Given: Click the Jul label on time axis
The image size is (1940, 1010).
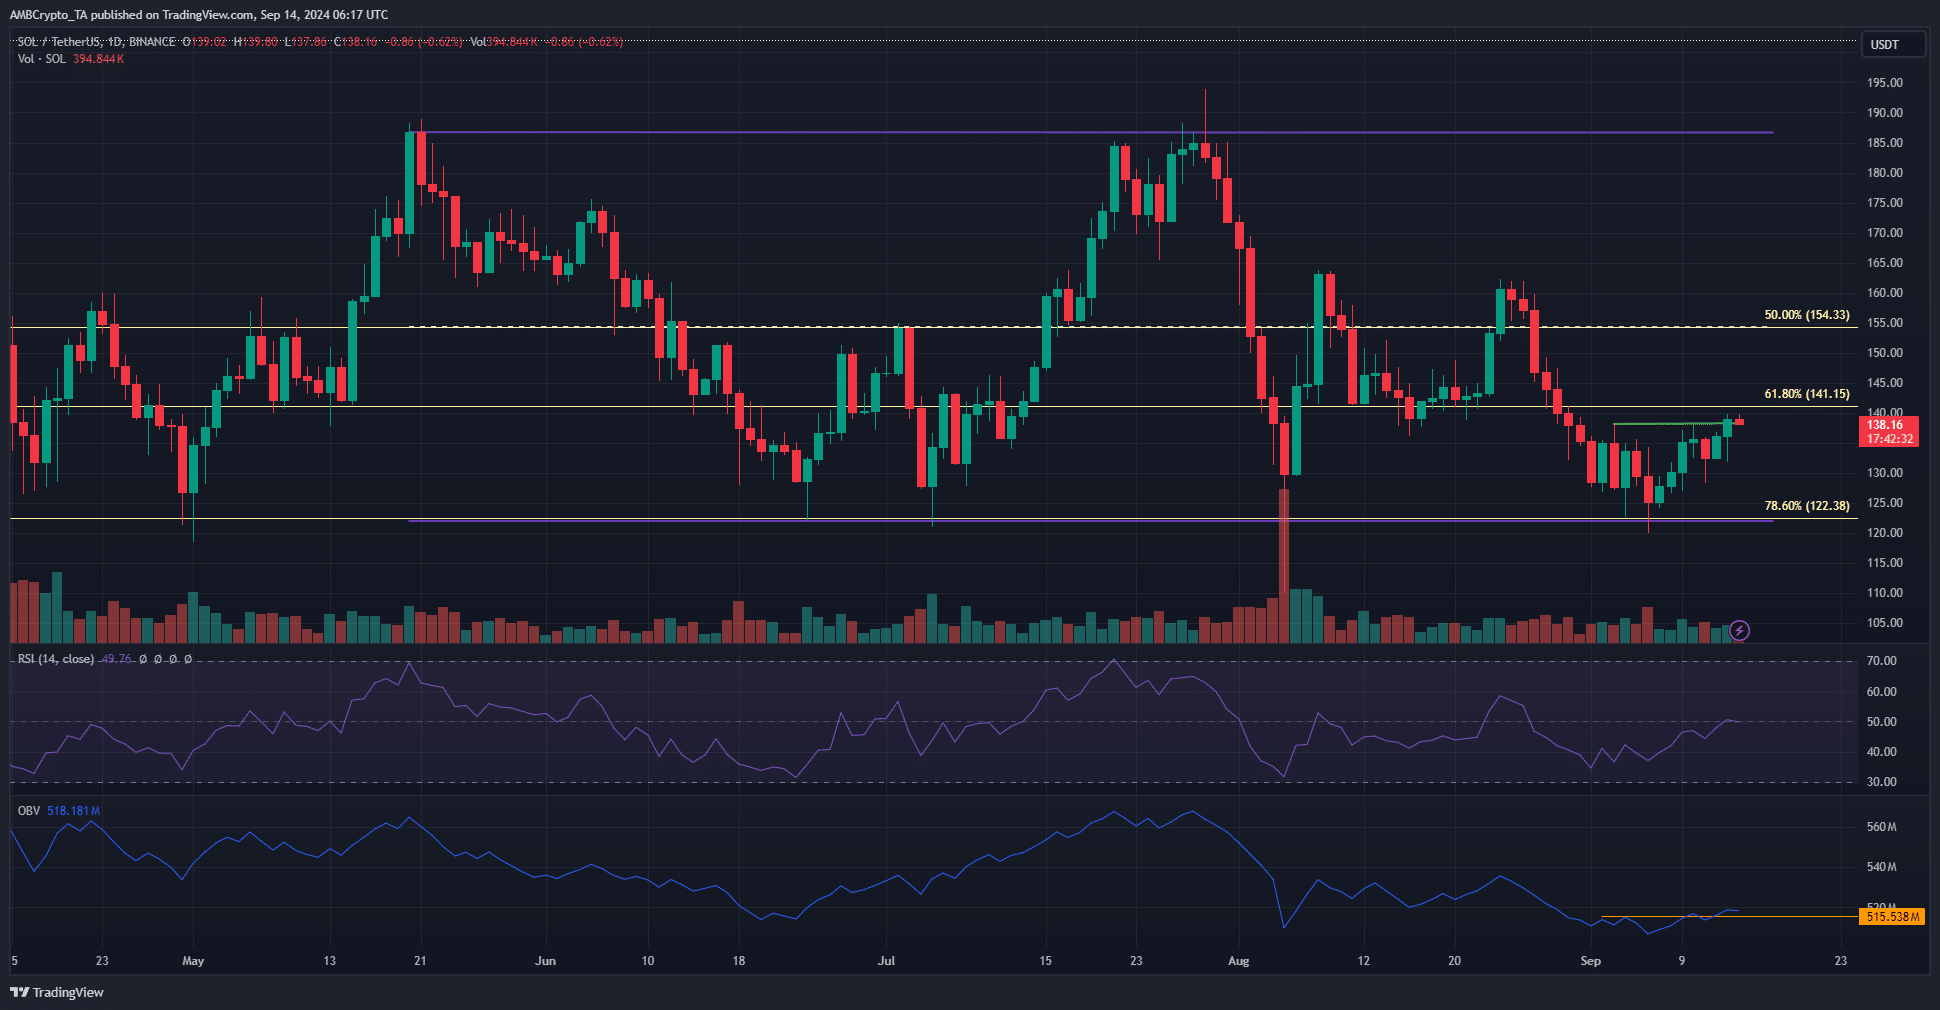Looking at the screenshot, I should click(x=886, y=961).
